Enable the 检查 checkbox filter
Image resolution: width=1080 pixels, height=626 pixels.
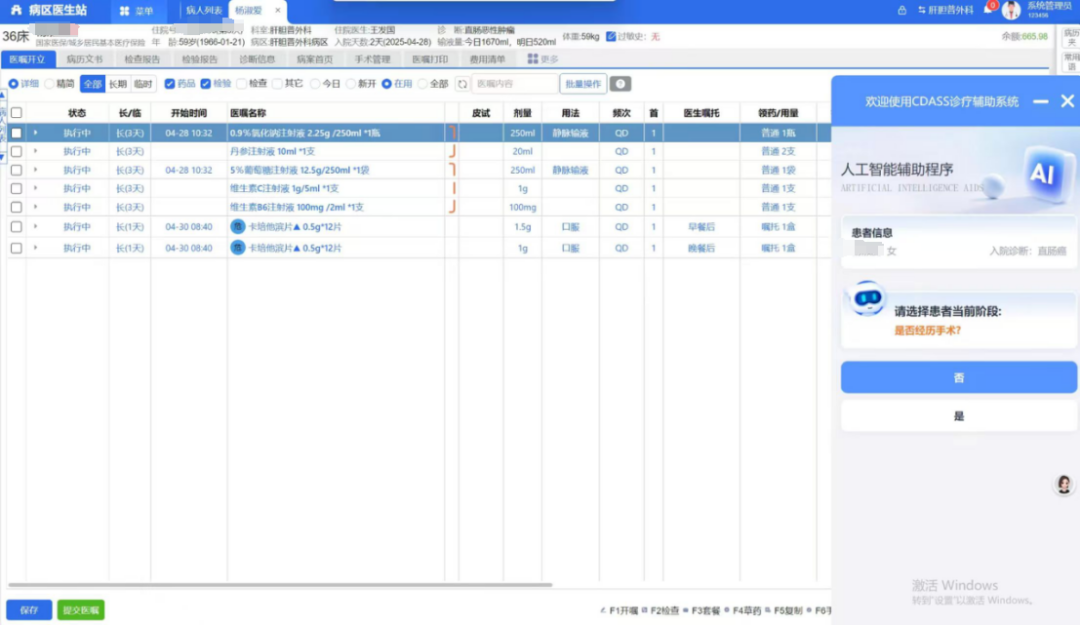pos(241,84)
